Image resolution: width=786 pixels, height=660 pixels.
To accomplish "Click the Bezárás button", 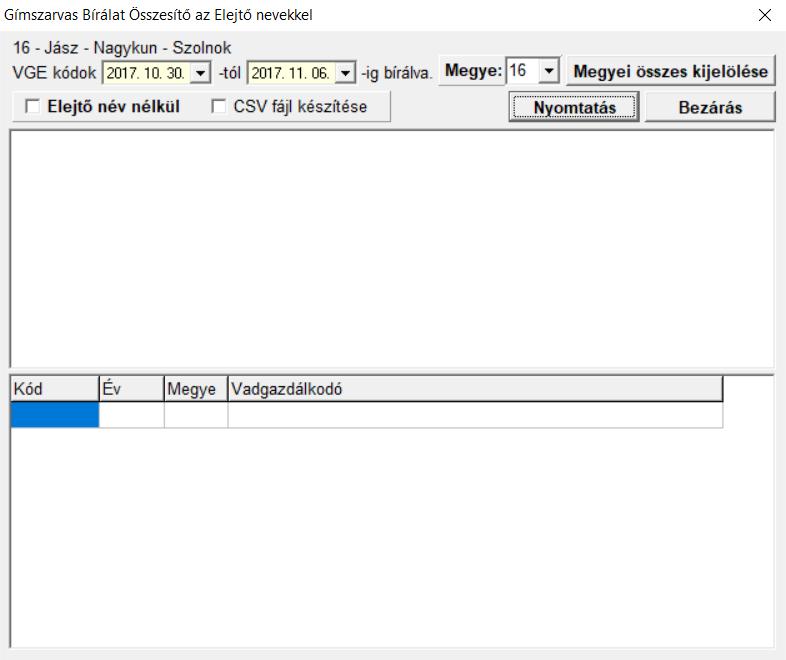I will [x=710, y=107].
